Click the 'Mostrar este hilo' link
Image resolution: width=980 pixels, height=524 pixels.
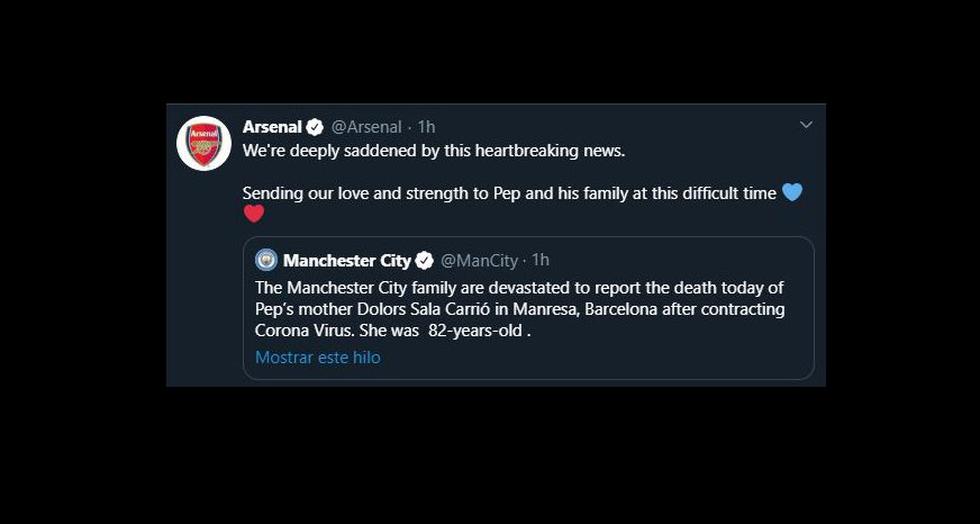click(317, 357)
